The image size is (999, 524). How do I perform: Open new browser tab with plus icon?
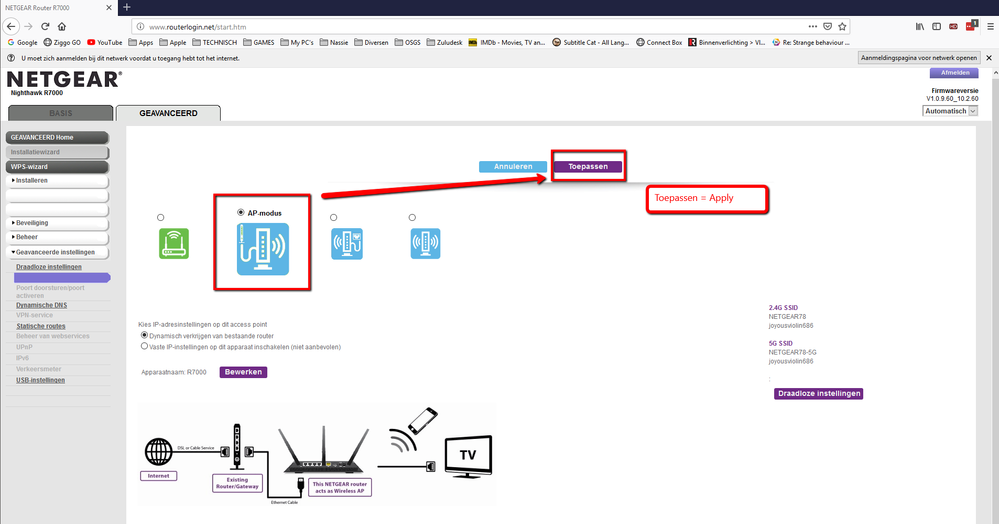coord(127,7)
